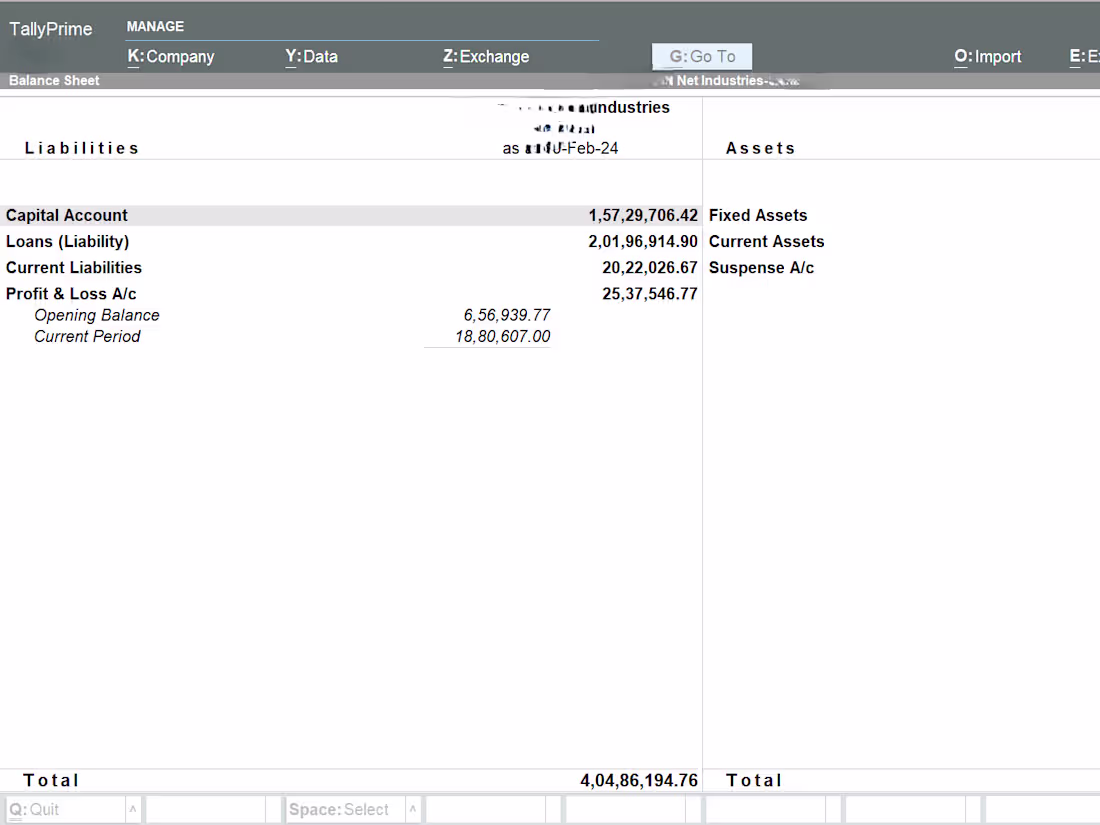
Task: Click the Balance Sheet title label
Action: [x=54, y=81]
